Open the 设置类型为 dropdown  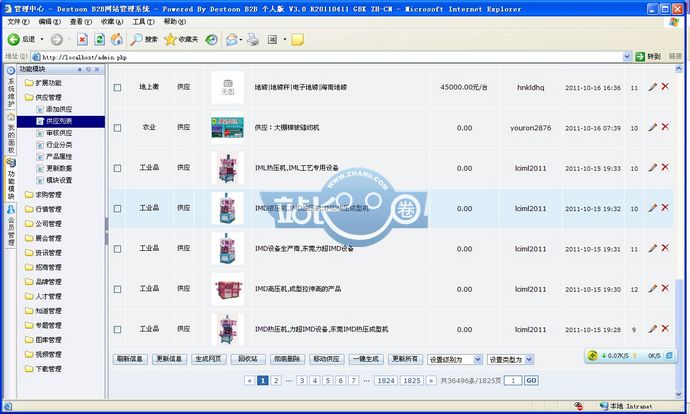(x=515, y=358)
